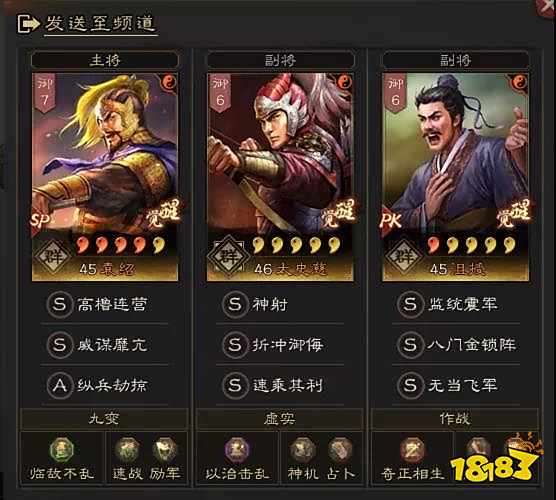Click the 励军 tactic icon
Viewport: 556px width, 500px height.
pyautogui.click(x=165, y=450)
